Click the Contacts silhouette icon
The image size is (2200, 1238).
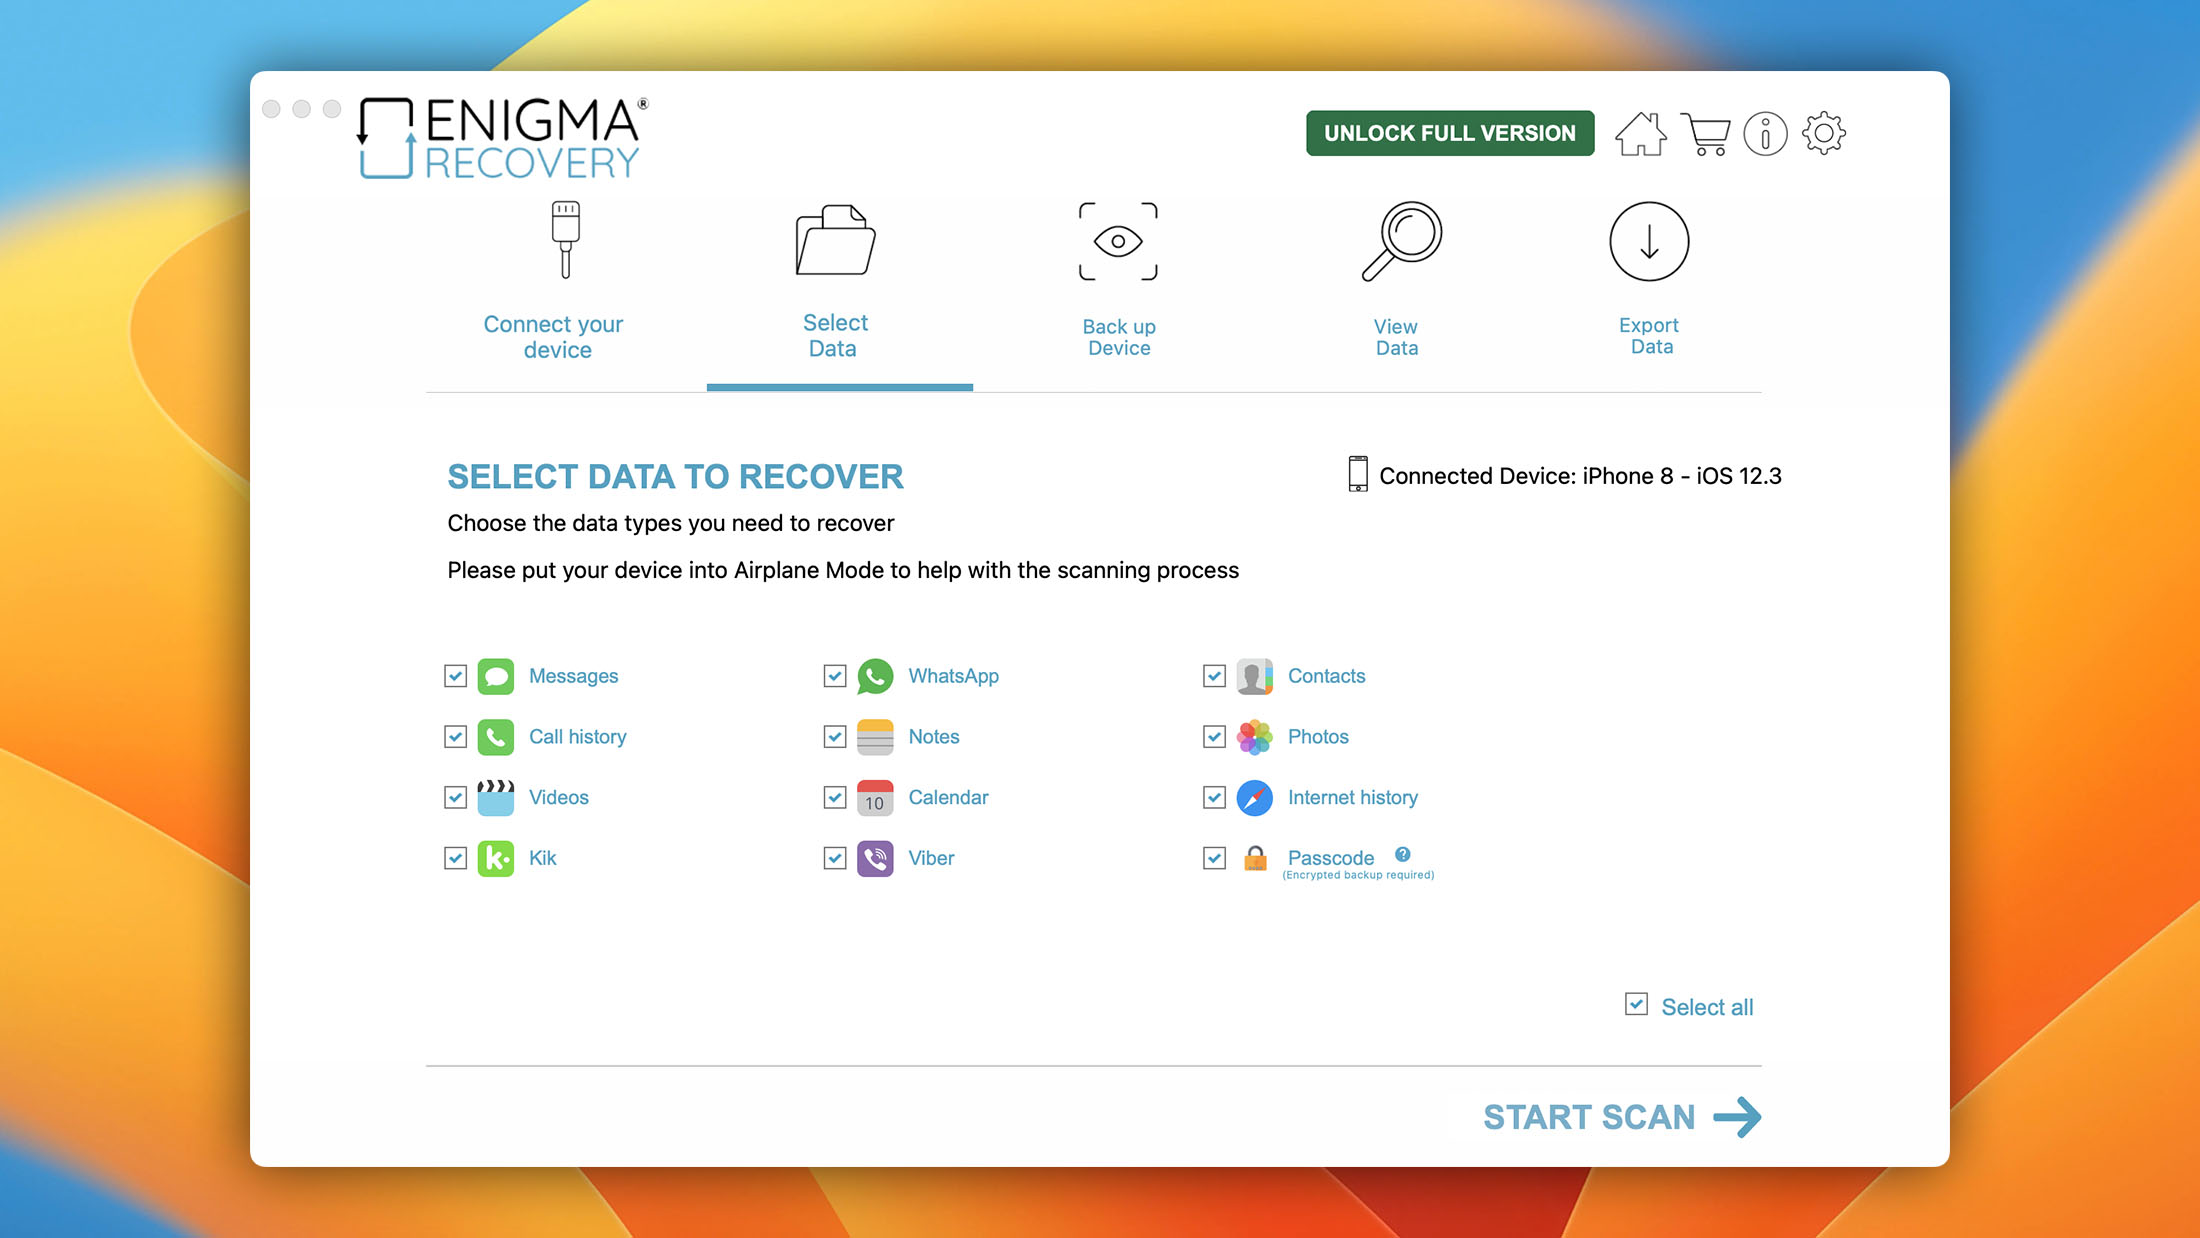[x=1255, y=676]
